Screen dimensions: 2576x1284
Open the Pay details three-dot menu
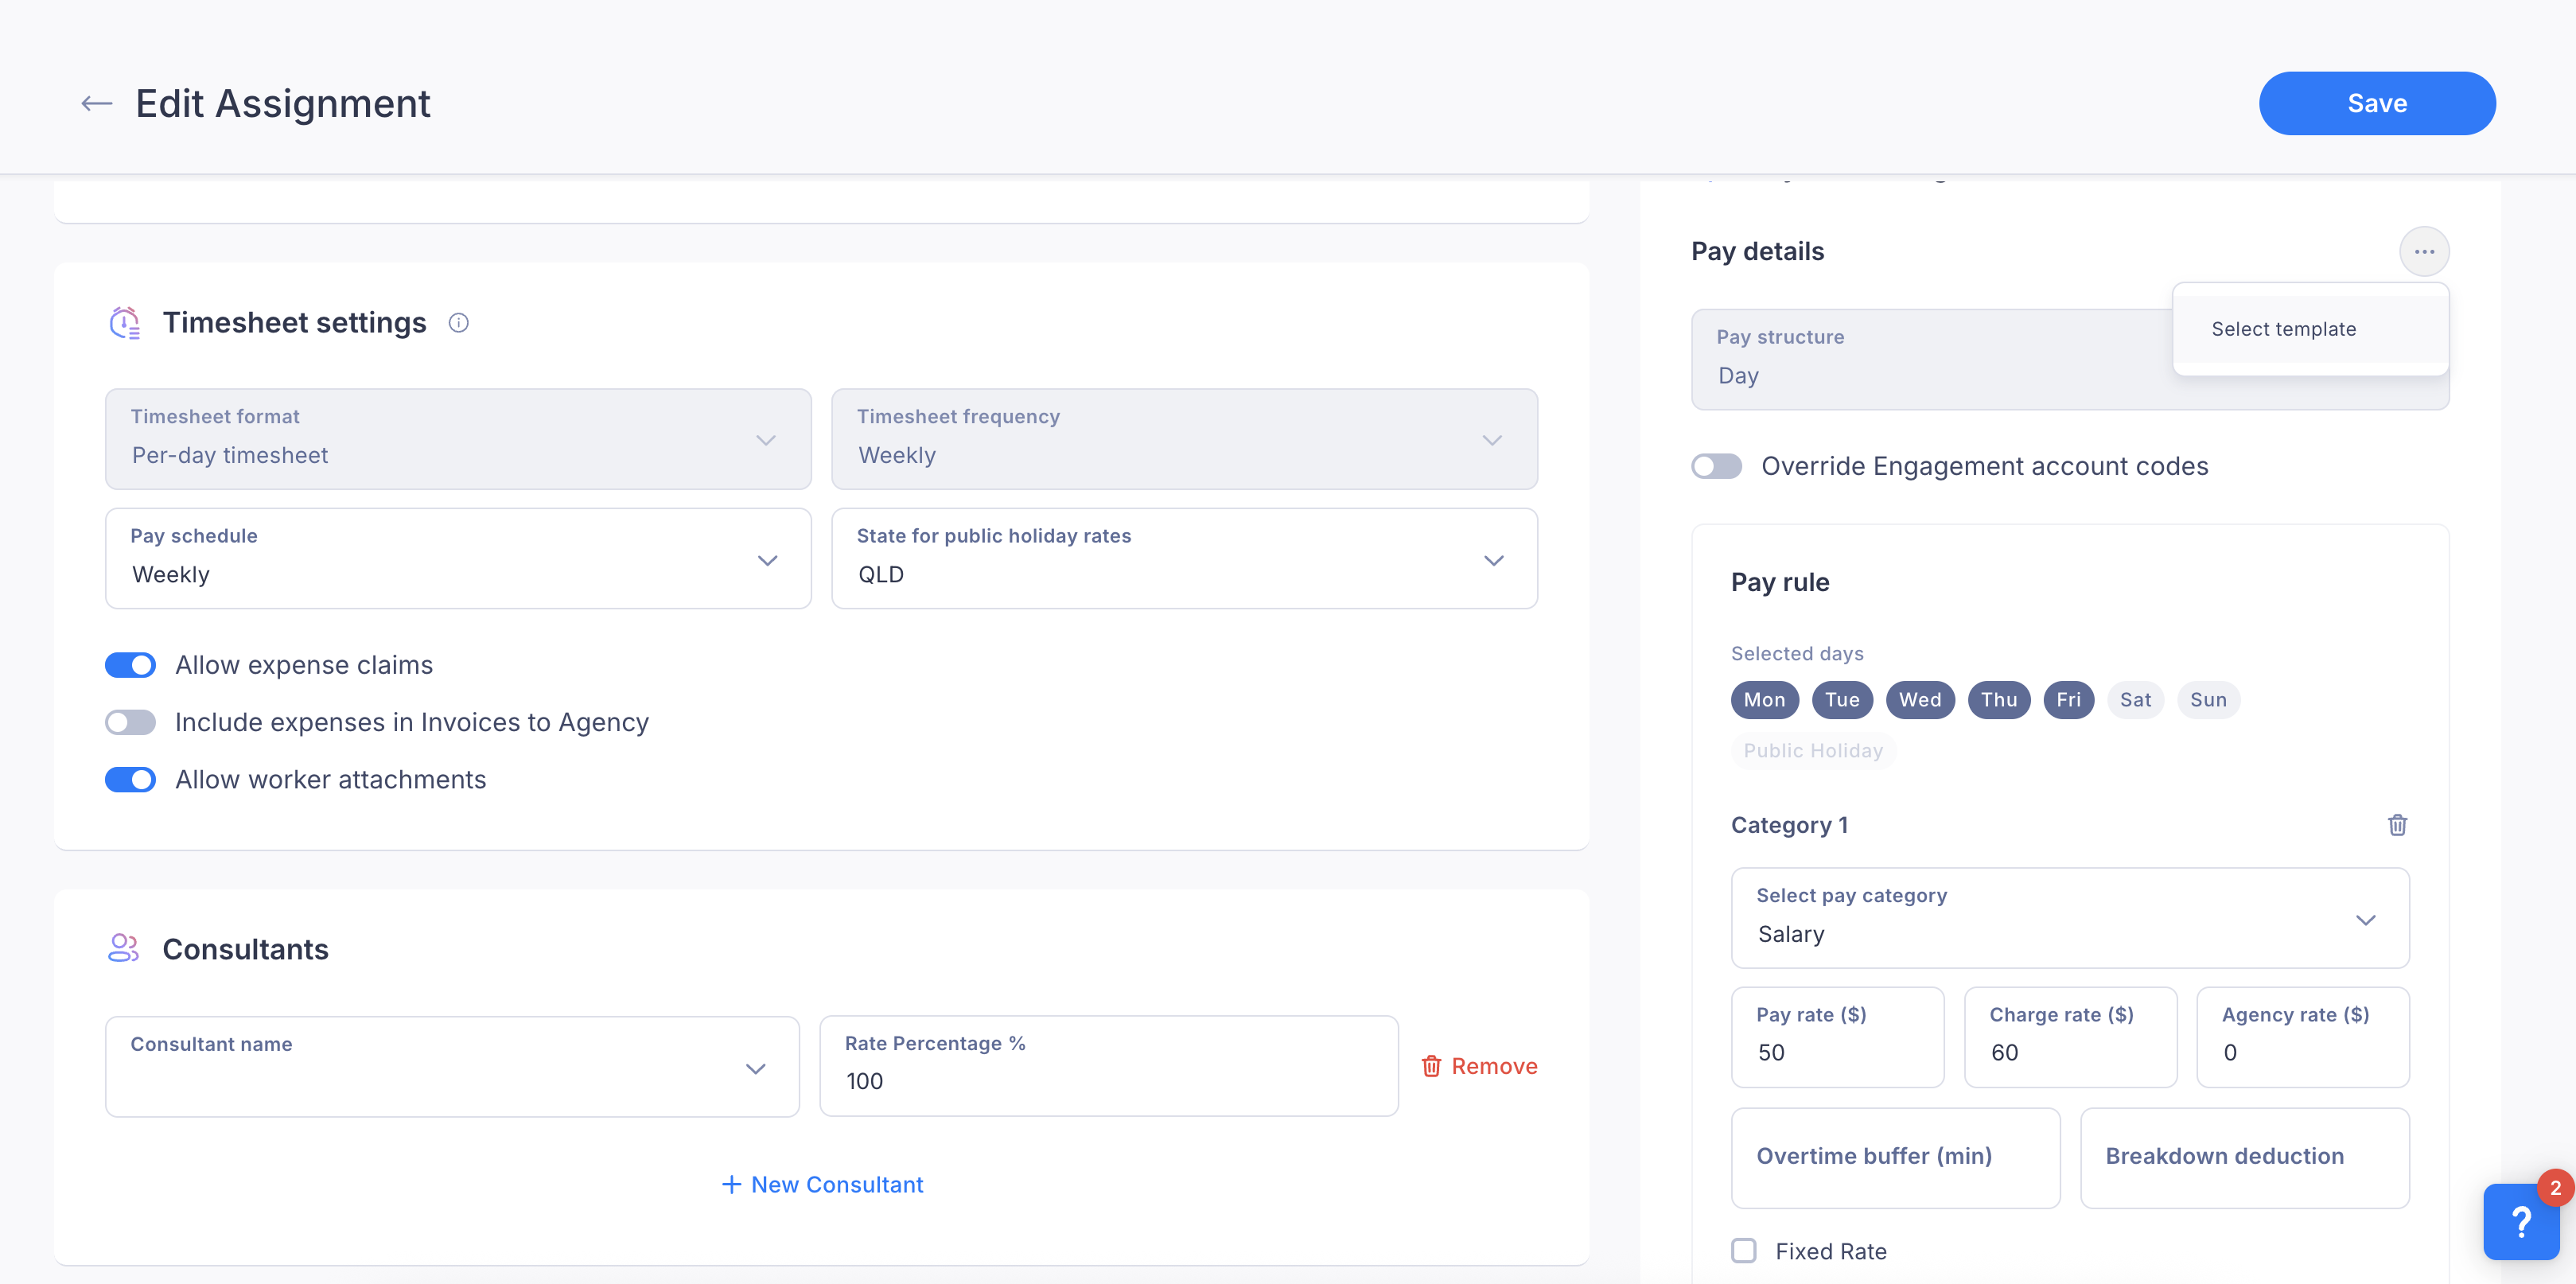2423,251
